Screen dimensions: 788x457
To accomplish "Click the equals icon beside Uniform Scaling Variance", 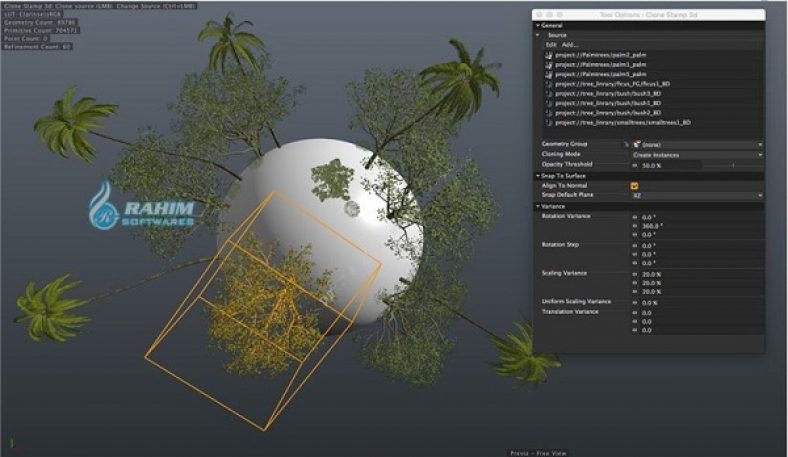I will tap(635, 303).
